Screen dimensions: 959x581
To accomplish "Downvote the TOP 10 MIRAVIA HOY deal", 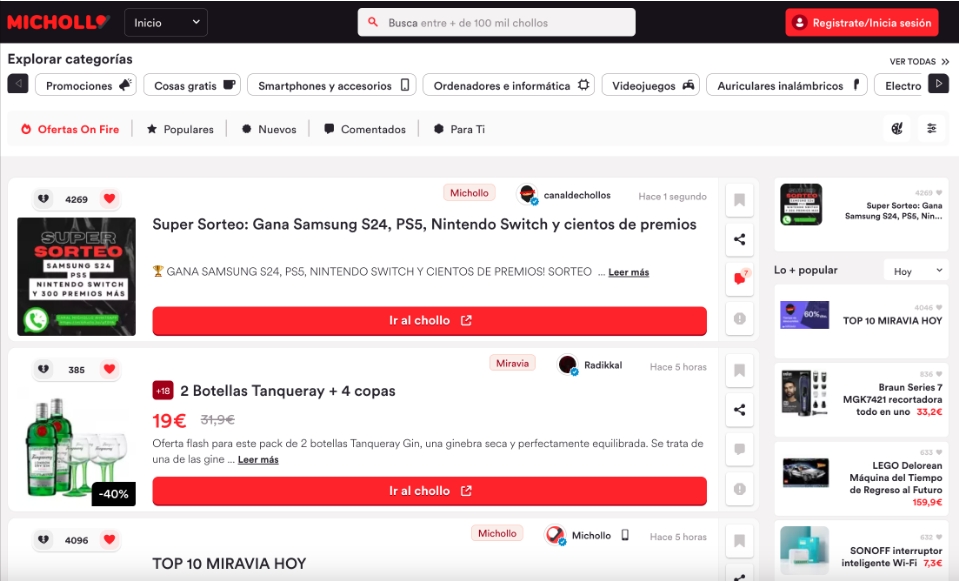I will [x=43, y=539].
